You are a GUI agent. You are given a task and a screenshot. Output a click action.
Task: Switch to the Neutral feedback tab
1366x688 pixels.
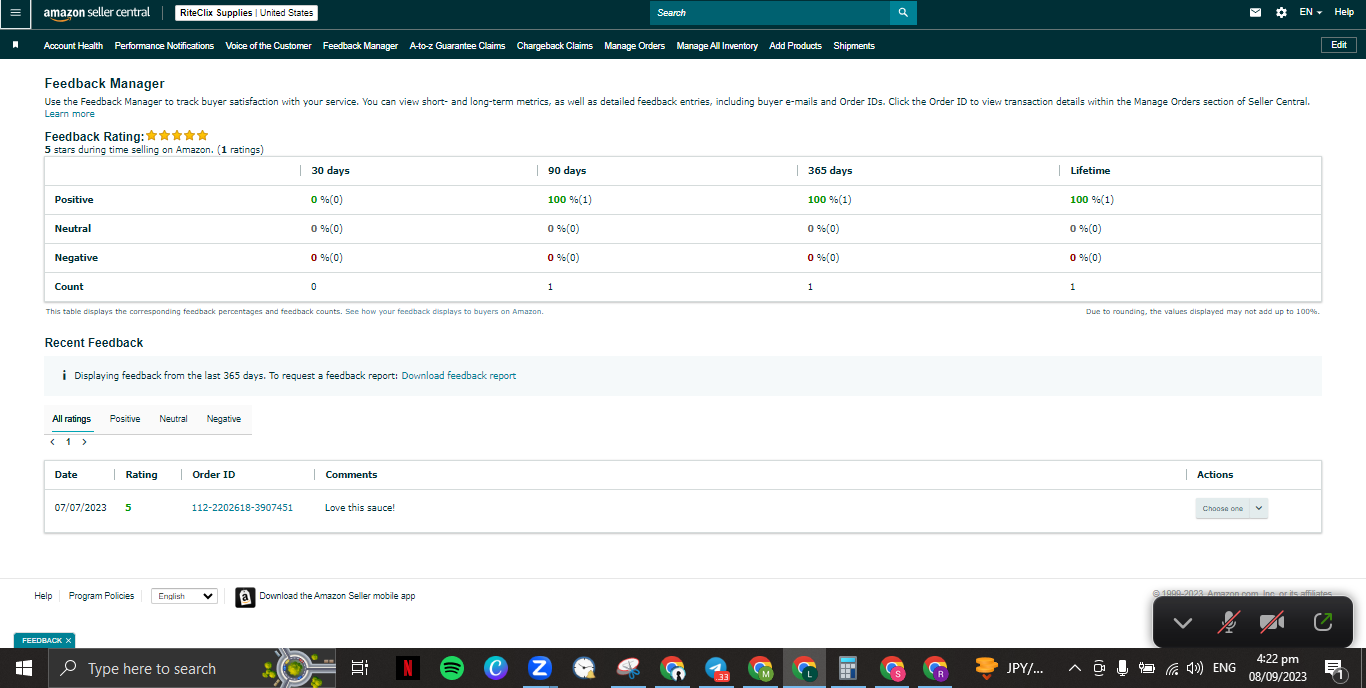(173, 419)
